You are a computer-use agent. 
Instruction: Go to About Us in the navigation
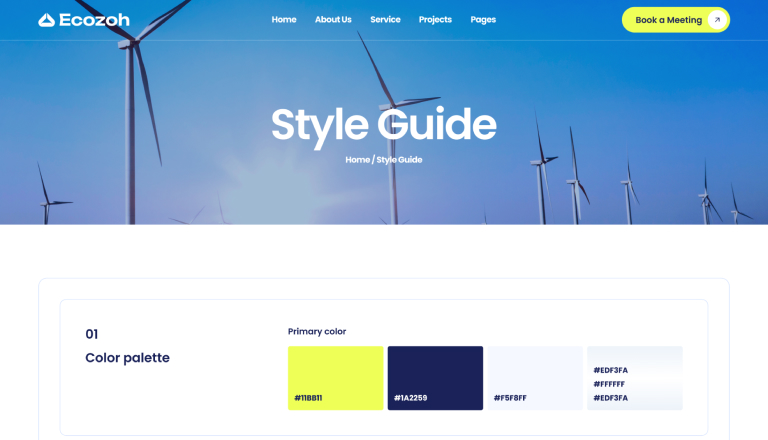coord(333,20)
